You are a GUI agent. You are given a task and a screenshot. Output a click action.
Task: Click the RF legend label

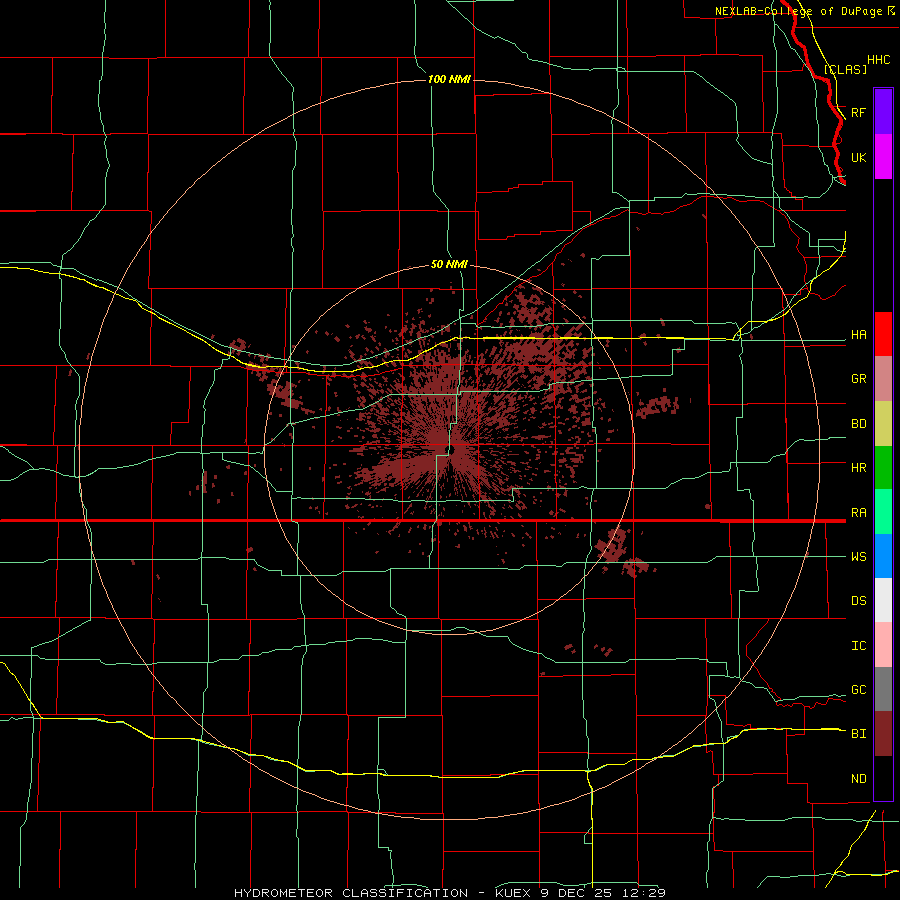(x=858, y=112)
